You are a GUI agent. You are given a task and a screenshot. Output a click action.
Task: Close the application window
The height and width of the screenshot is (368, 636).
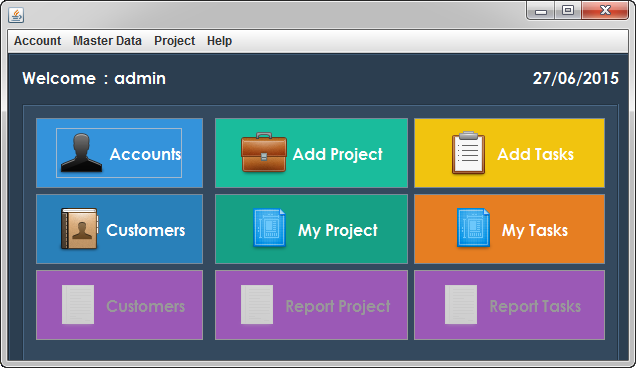click(x=605, y=10)
